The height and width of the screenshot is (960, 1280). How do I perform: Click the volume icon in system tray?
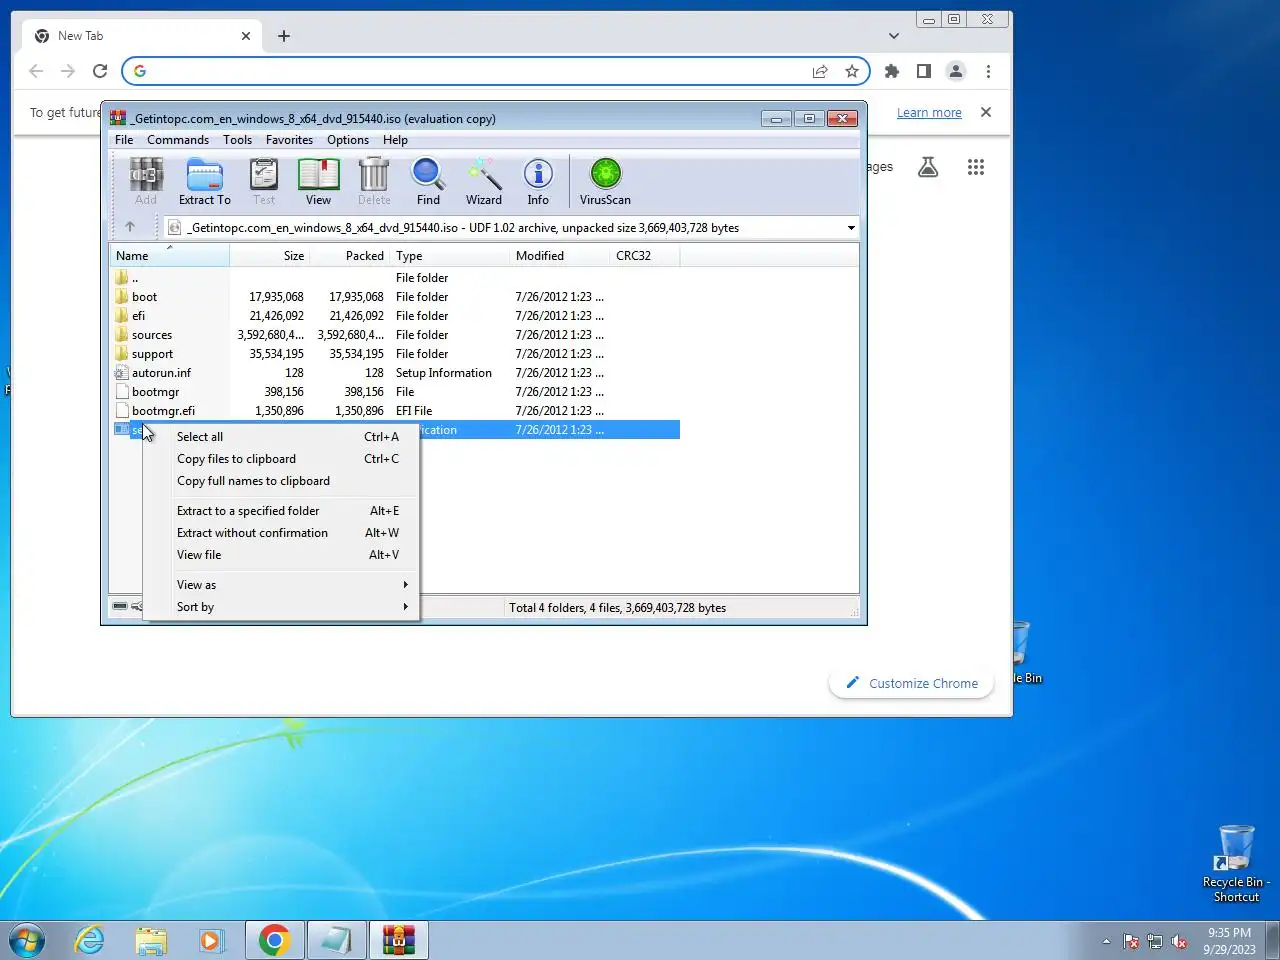click(1179, 941)
